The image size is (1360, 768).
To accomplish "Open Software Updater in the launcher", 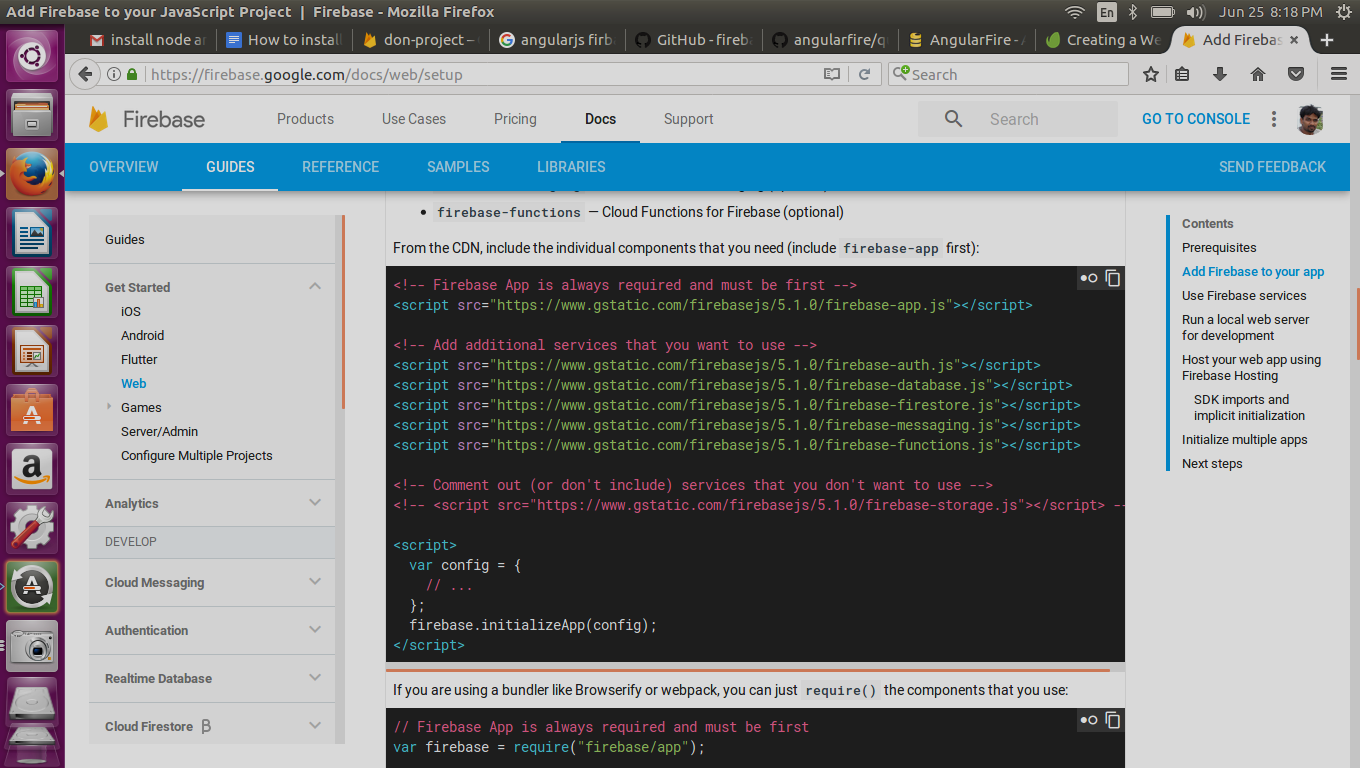I will coord(33,586).
